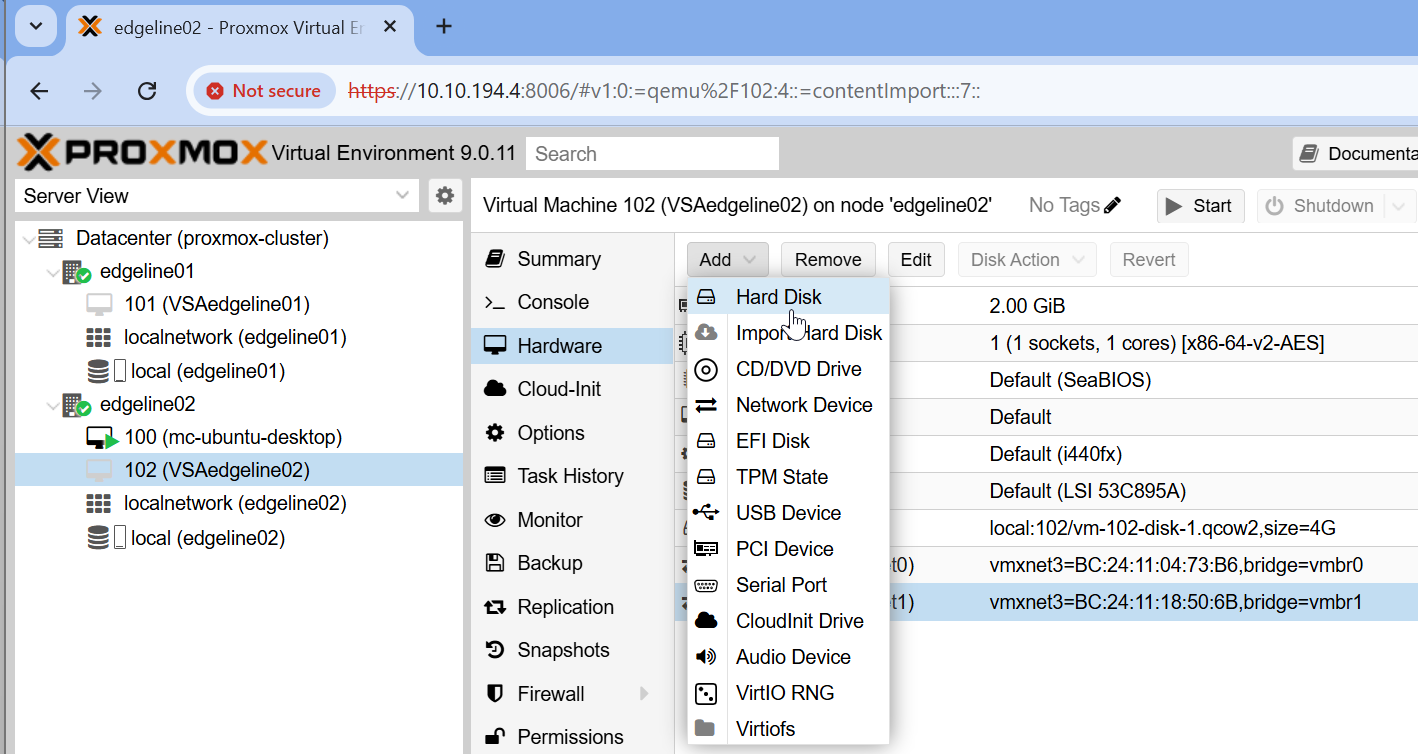Choose USB Device from Add menu

(x=788, y=513)
